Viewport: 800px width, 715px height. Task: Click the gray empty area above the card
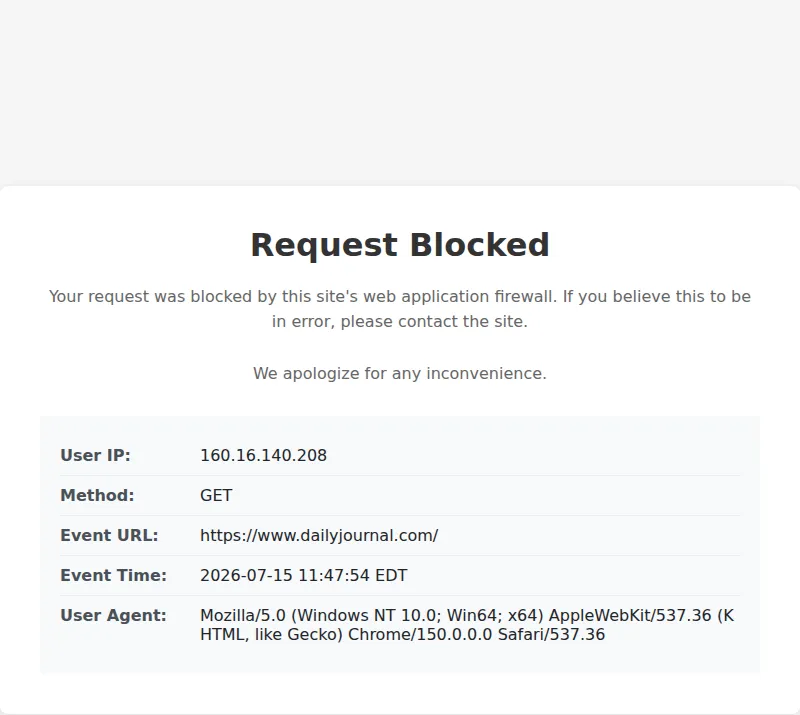[x=400, y=92]
